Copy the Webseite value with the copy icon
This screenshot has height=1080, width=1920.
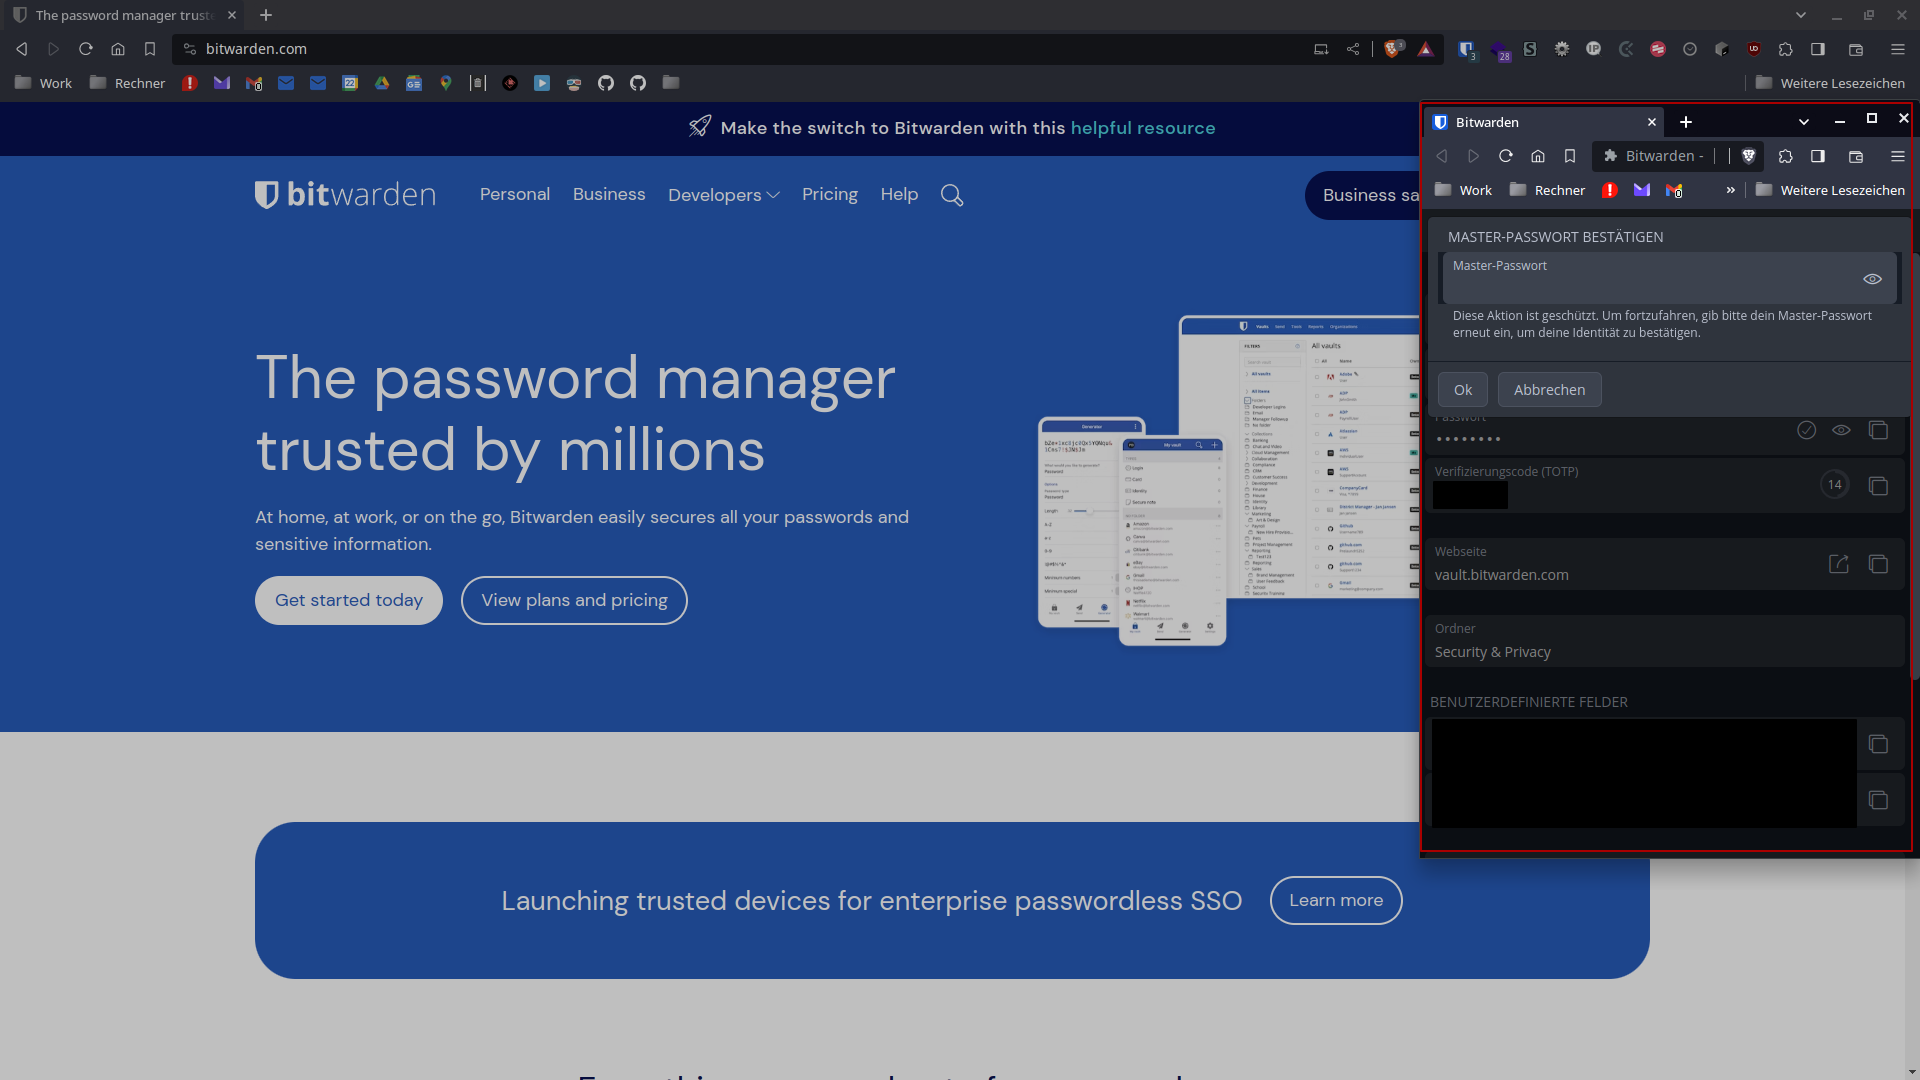coord(1879,564)
